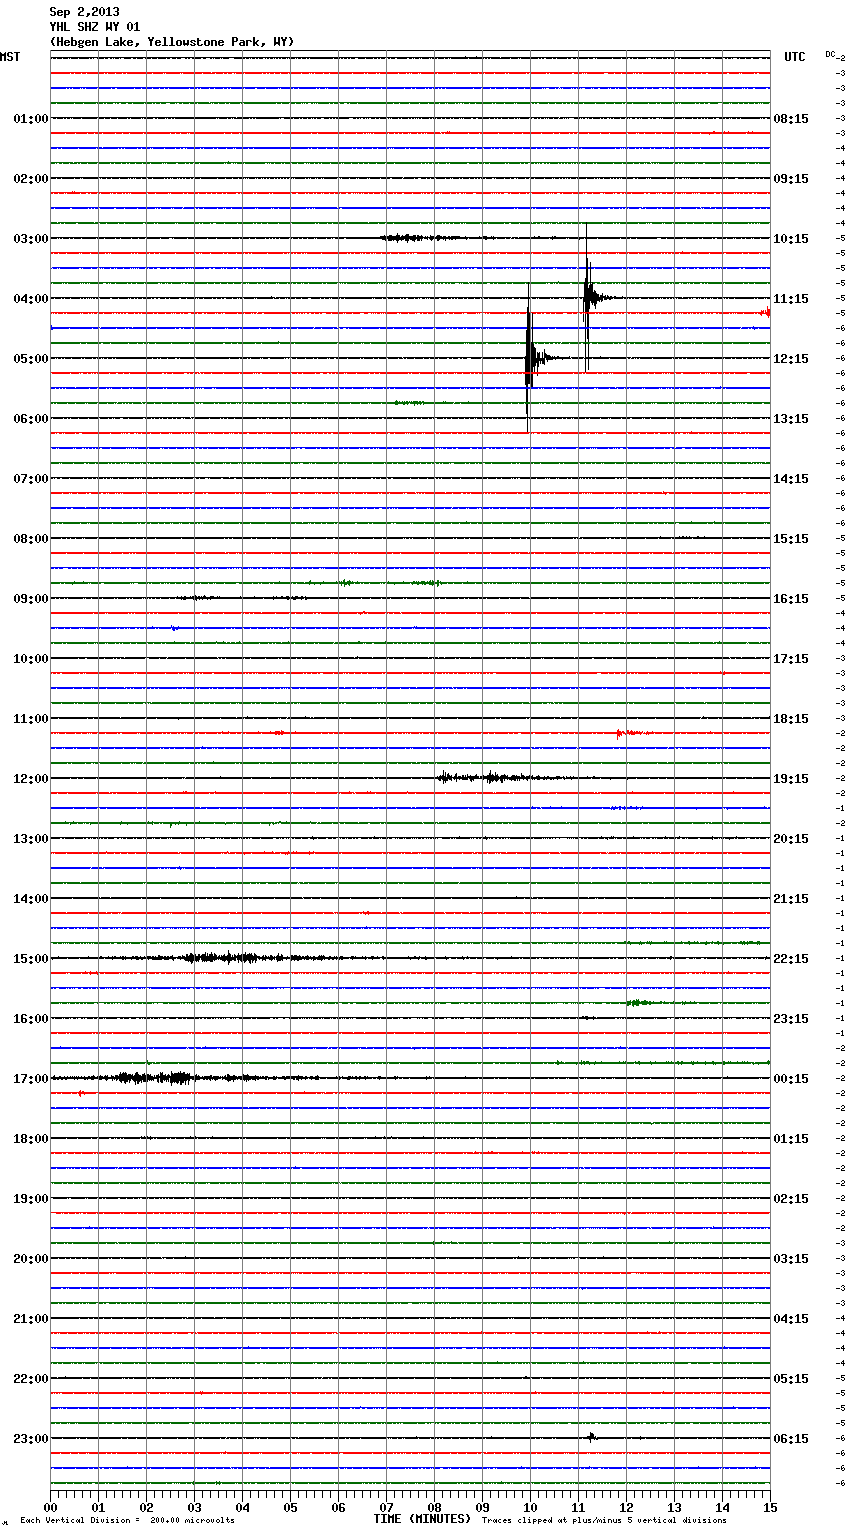850x1534 pixels.
Task: Select the 06:00 MST row label
Action: (x=31, y=419)
